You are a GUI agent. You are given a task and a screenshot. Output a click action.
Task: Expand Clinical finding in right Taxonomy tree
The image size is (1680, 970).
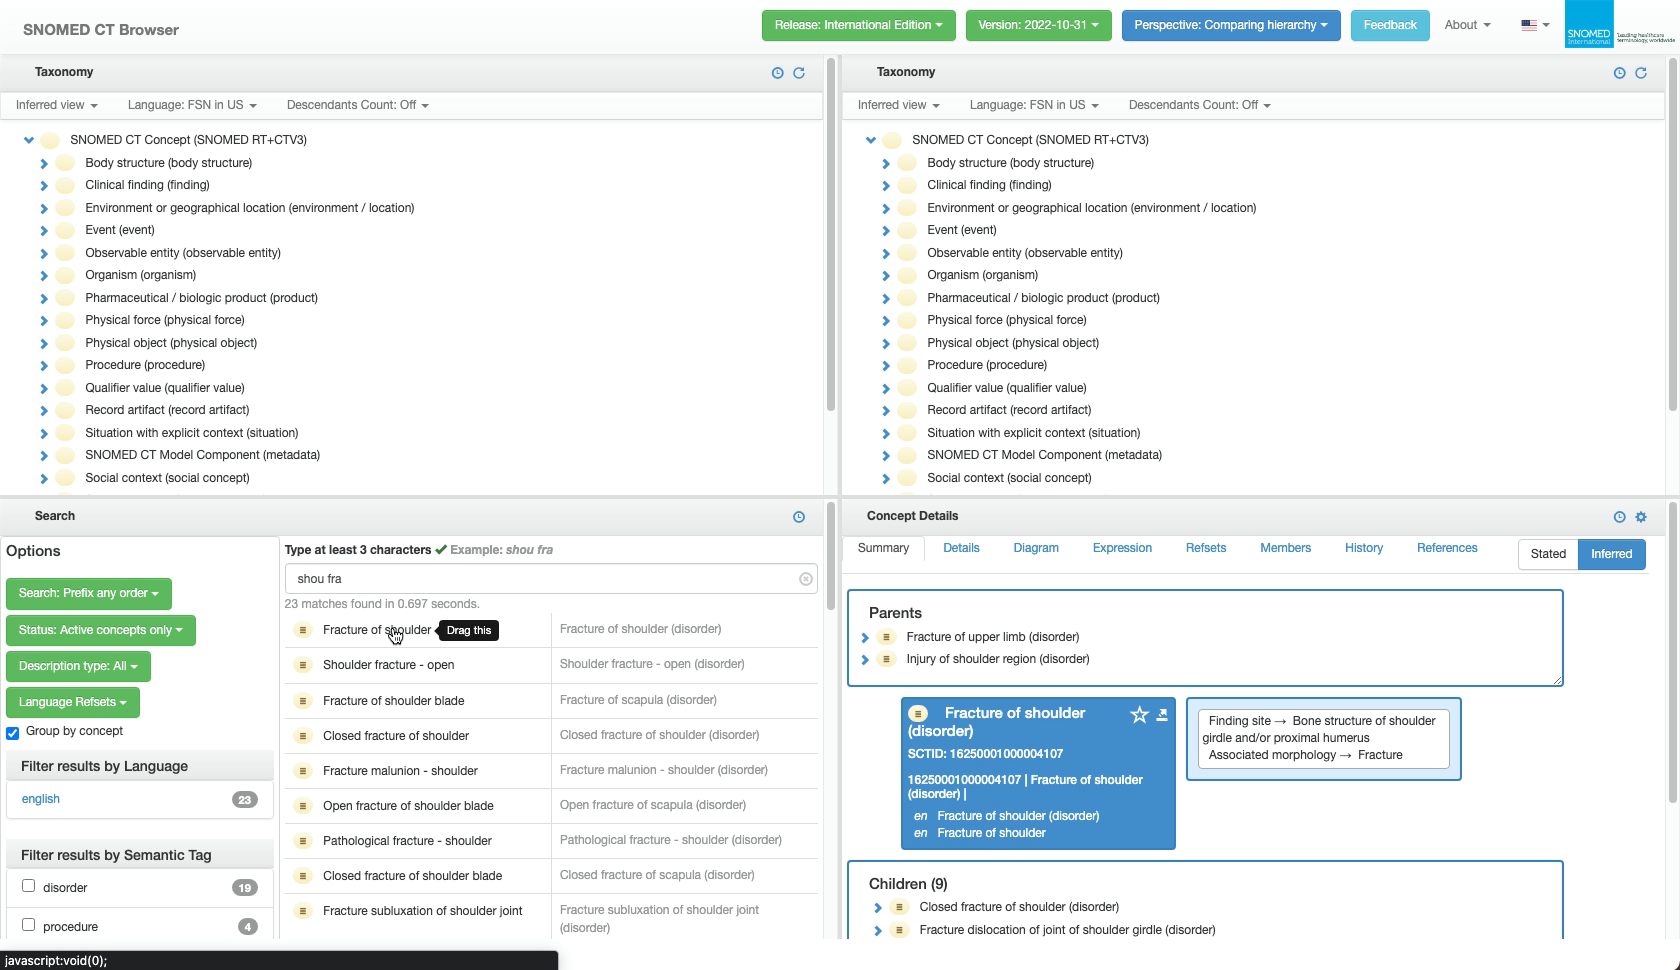pos(886,185)
